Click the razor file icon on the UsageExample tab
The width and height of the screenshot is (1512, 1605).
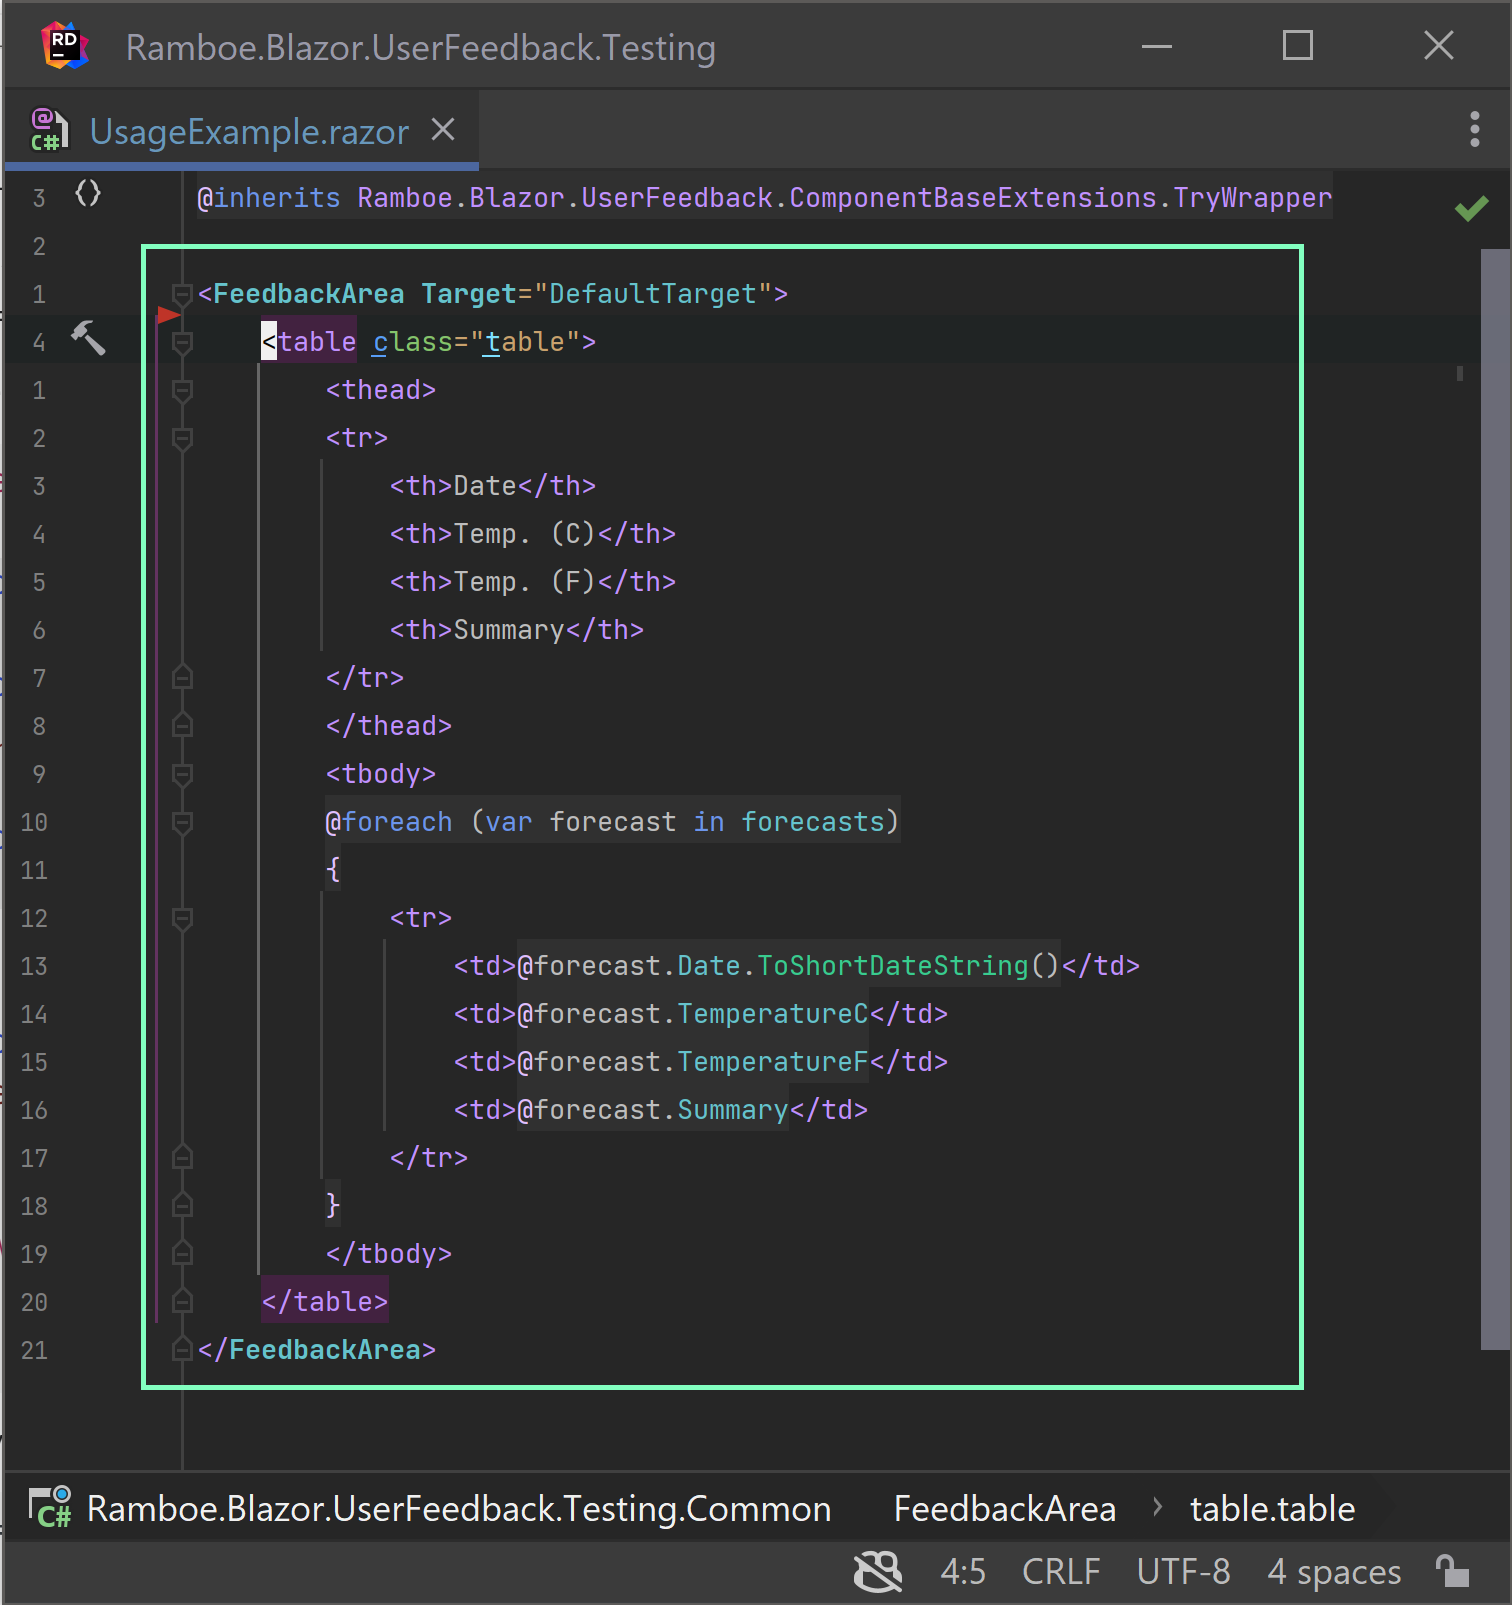point(49,130)
